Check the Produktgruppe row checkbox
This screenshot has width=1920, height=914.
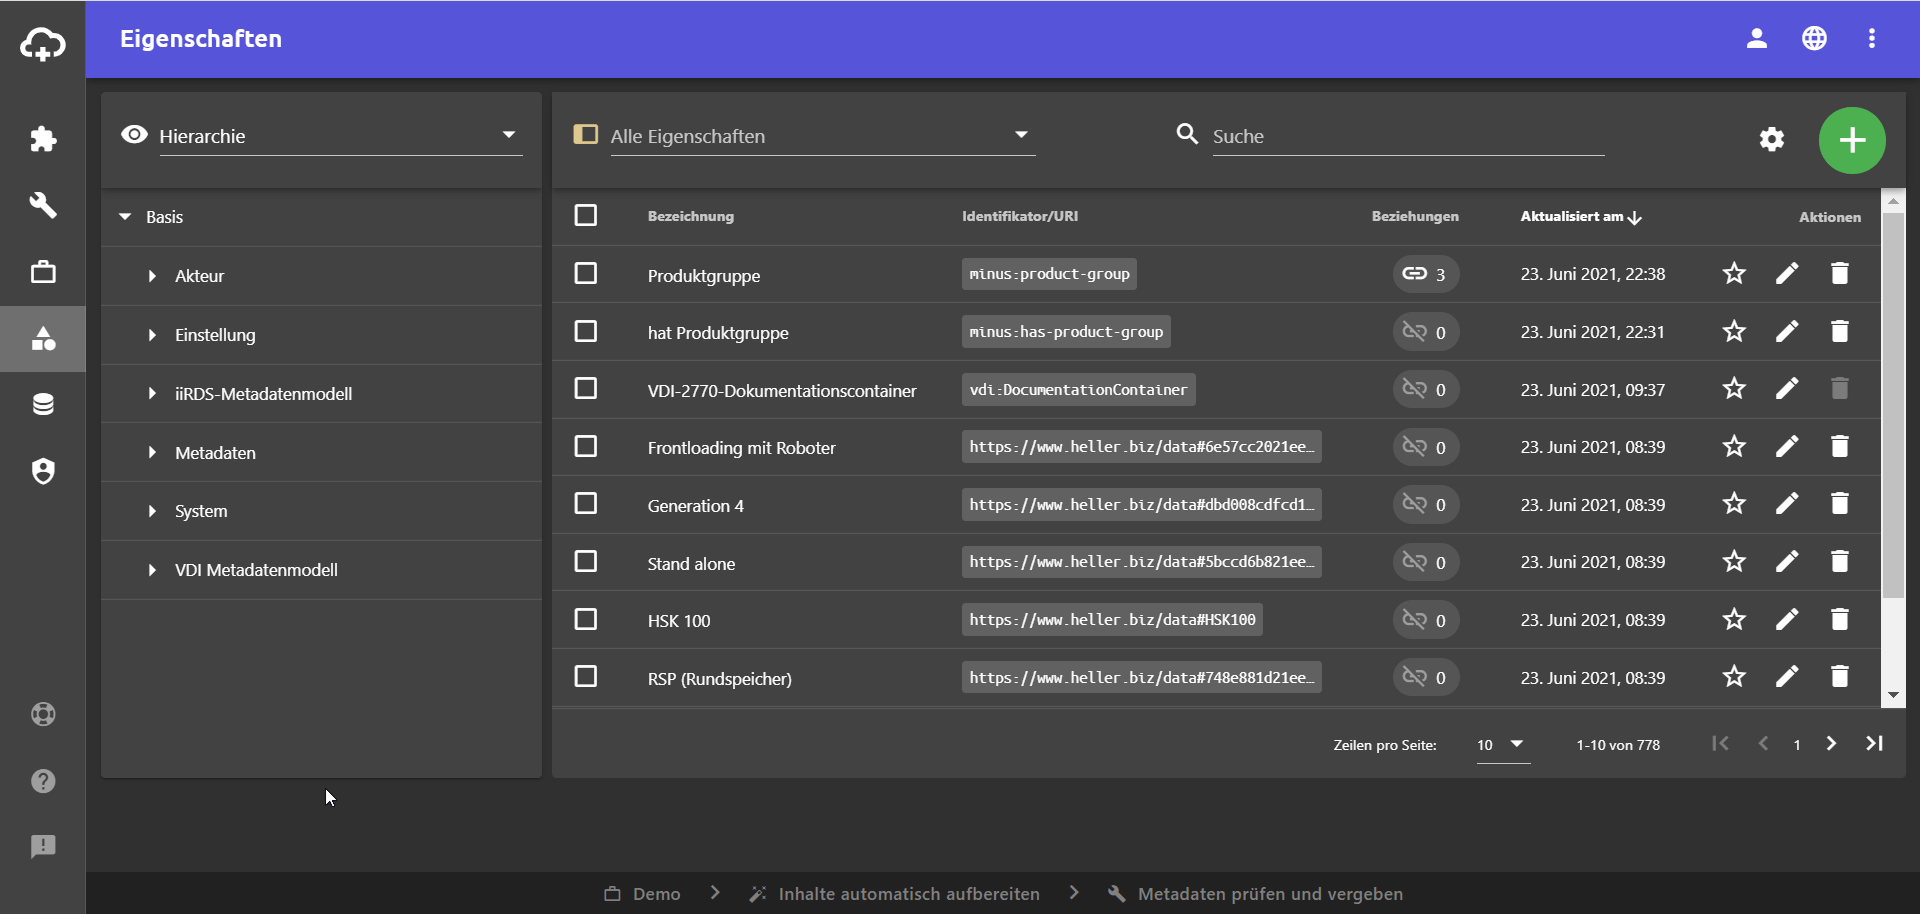click(586, 274)
